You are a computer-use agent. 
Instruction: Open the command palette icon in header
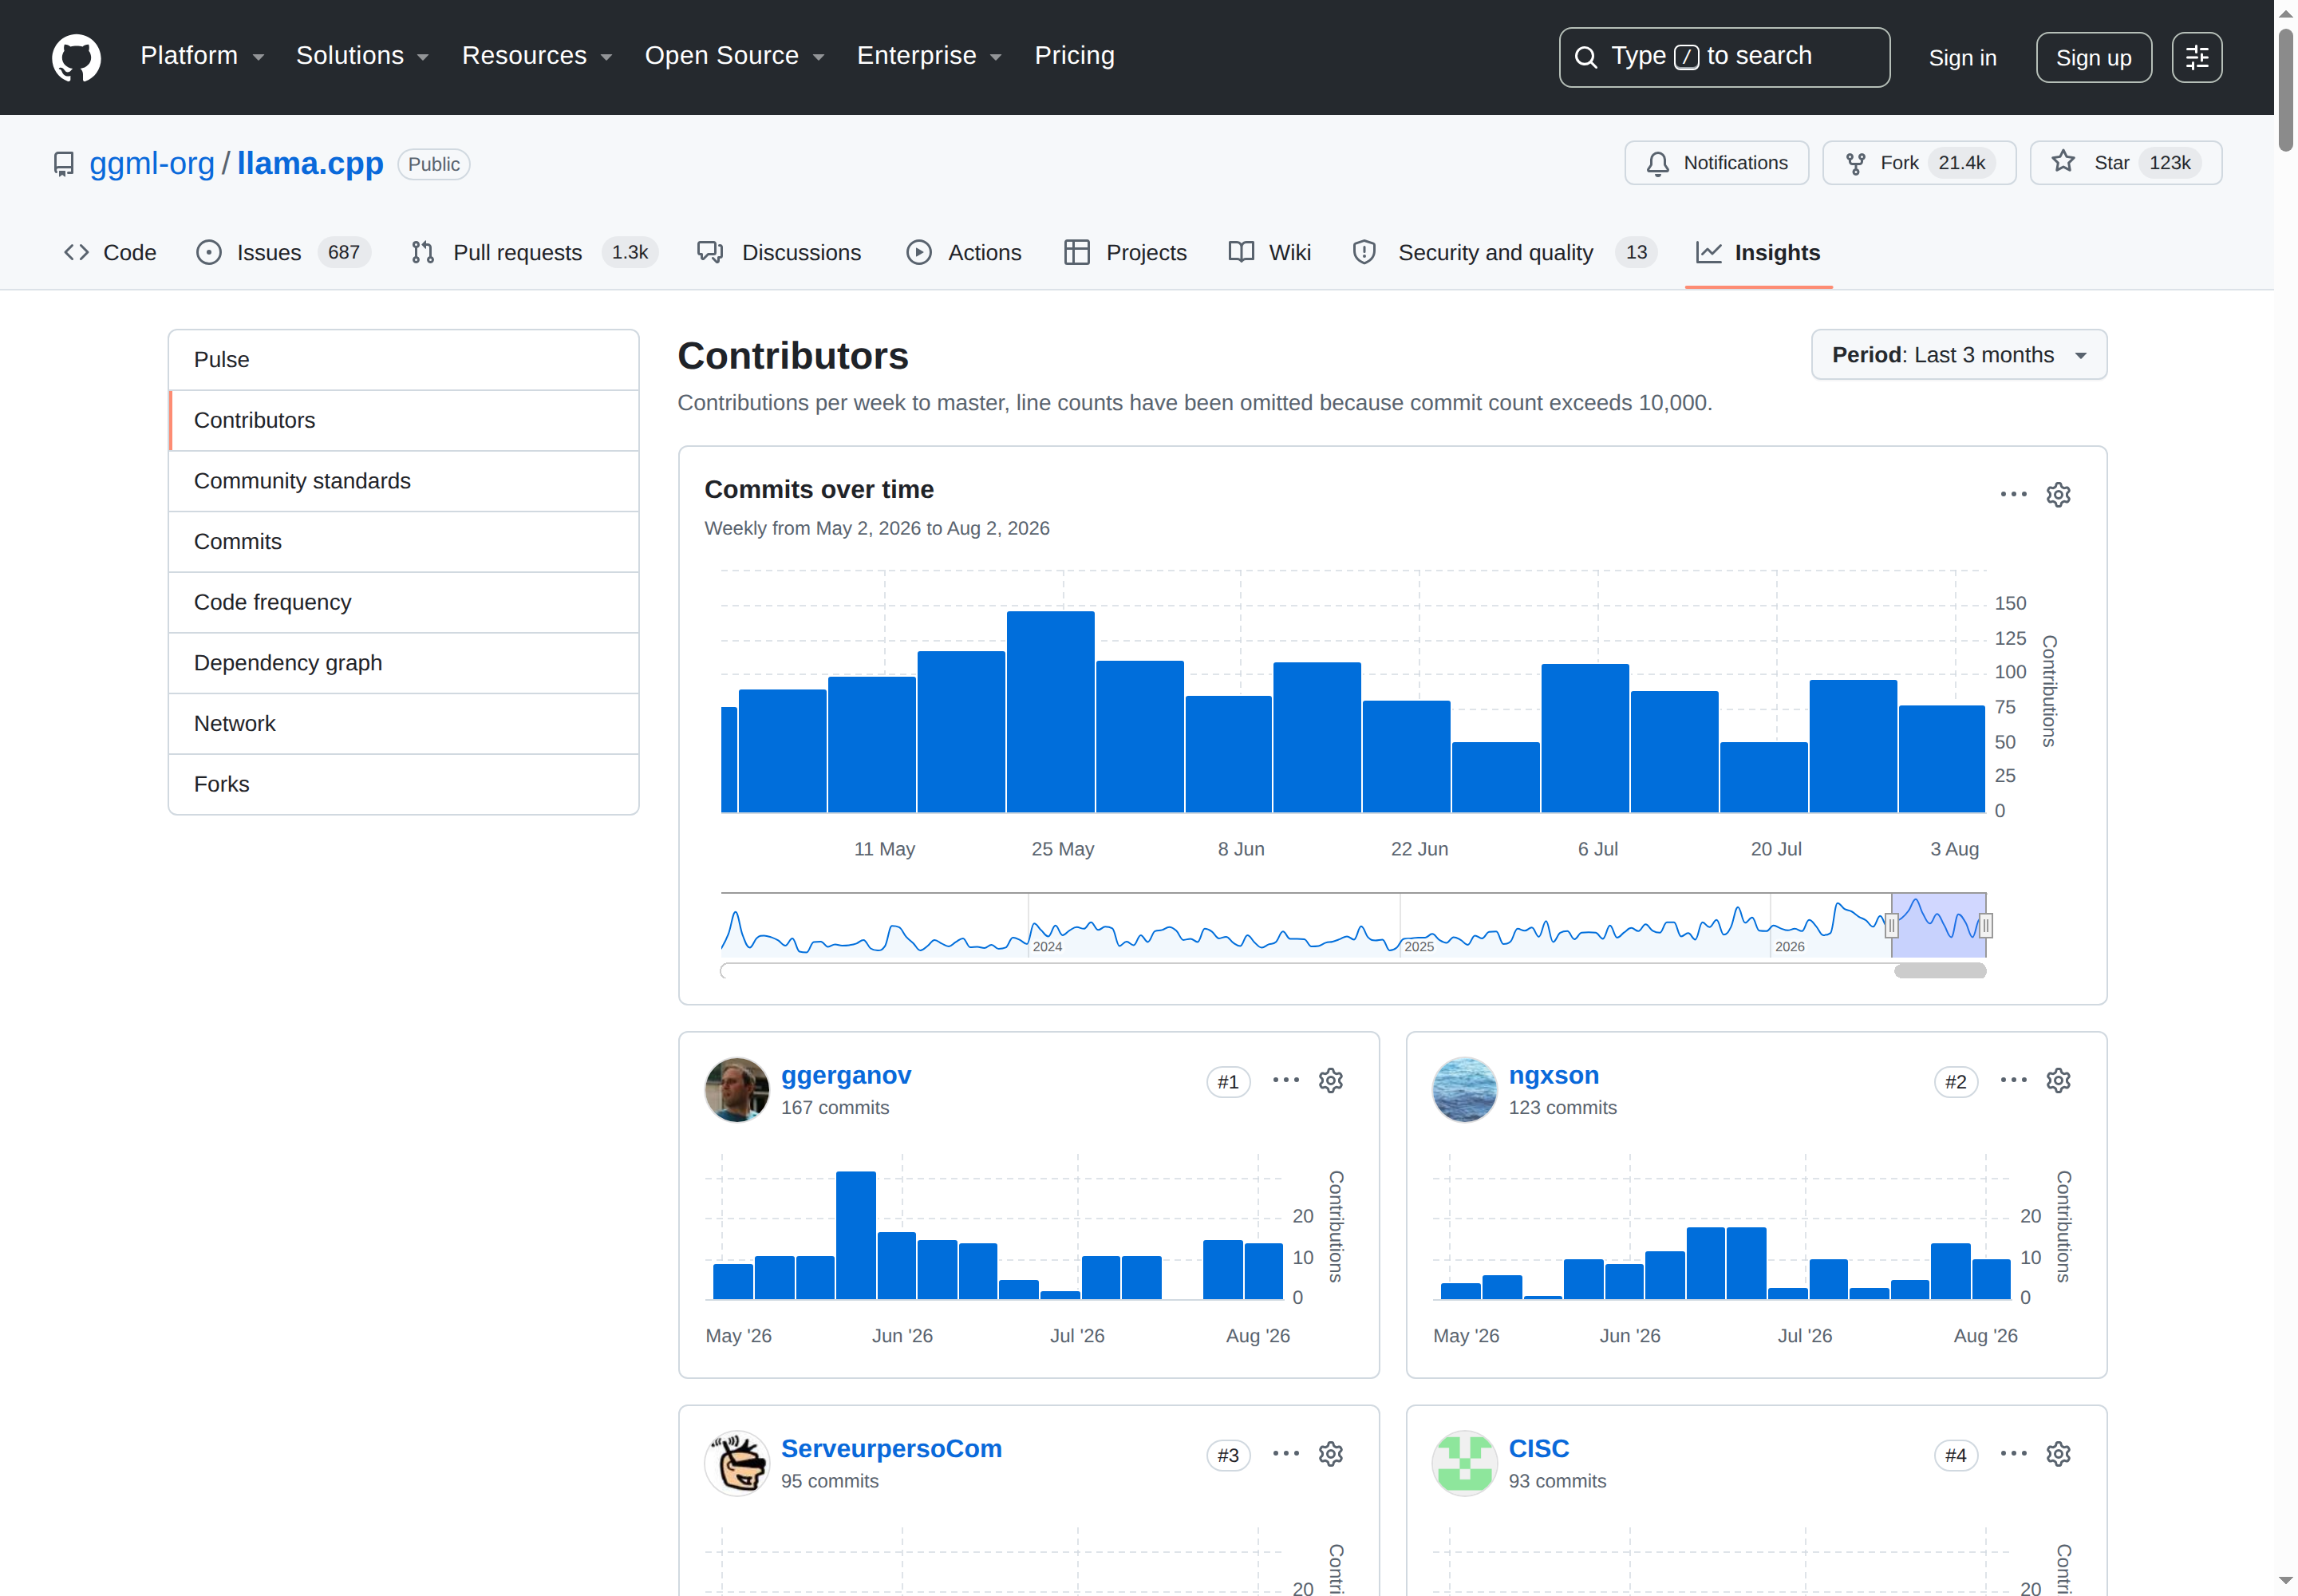(2196, 58)
